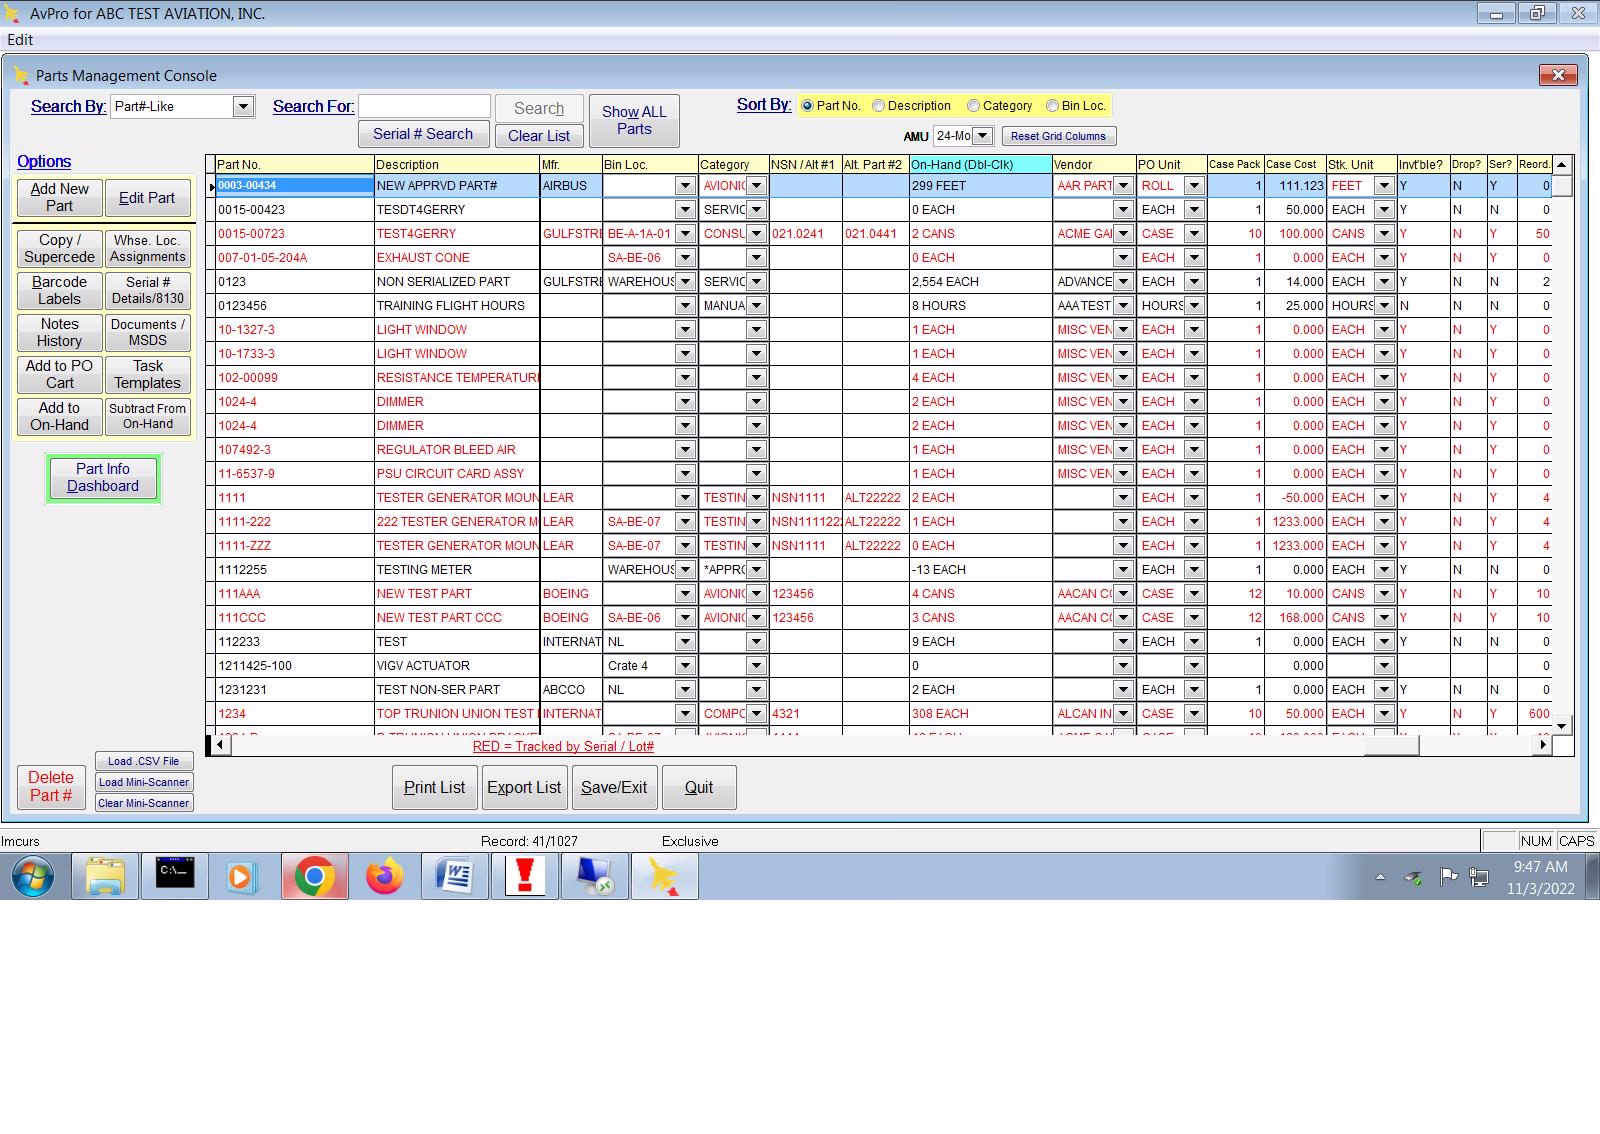Click right arrow of grid horizontal scrollbar
Image resolution: width=1600 pixels, height=1134 pixels.
tap(1544, 745)
